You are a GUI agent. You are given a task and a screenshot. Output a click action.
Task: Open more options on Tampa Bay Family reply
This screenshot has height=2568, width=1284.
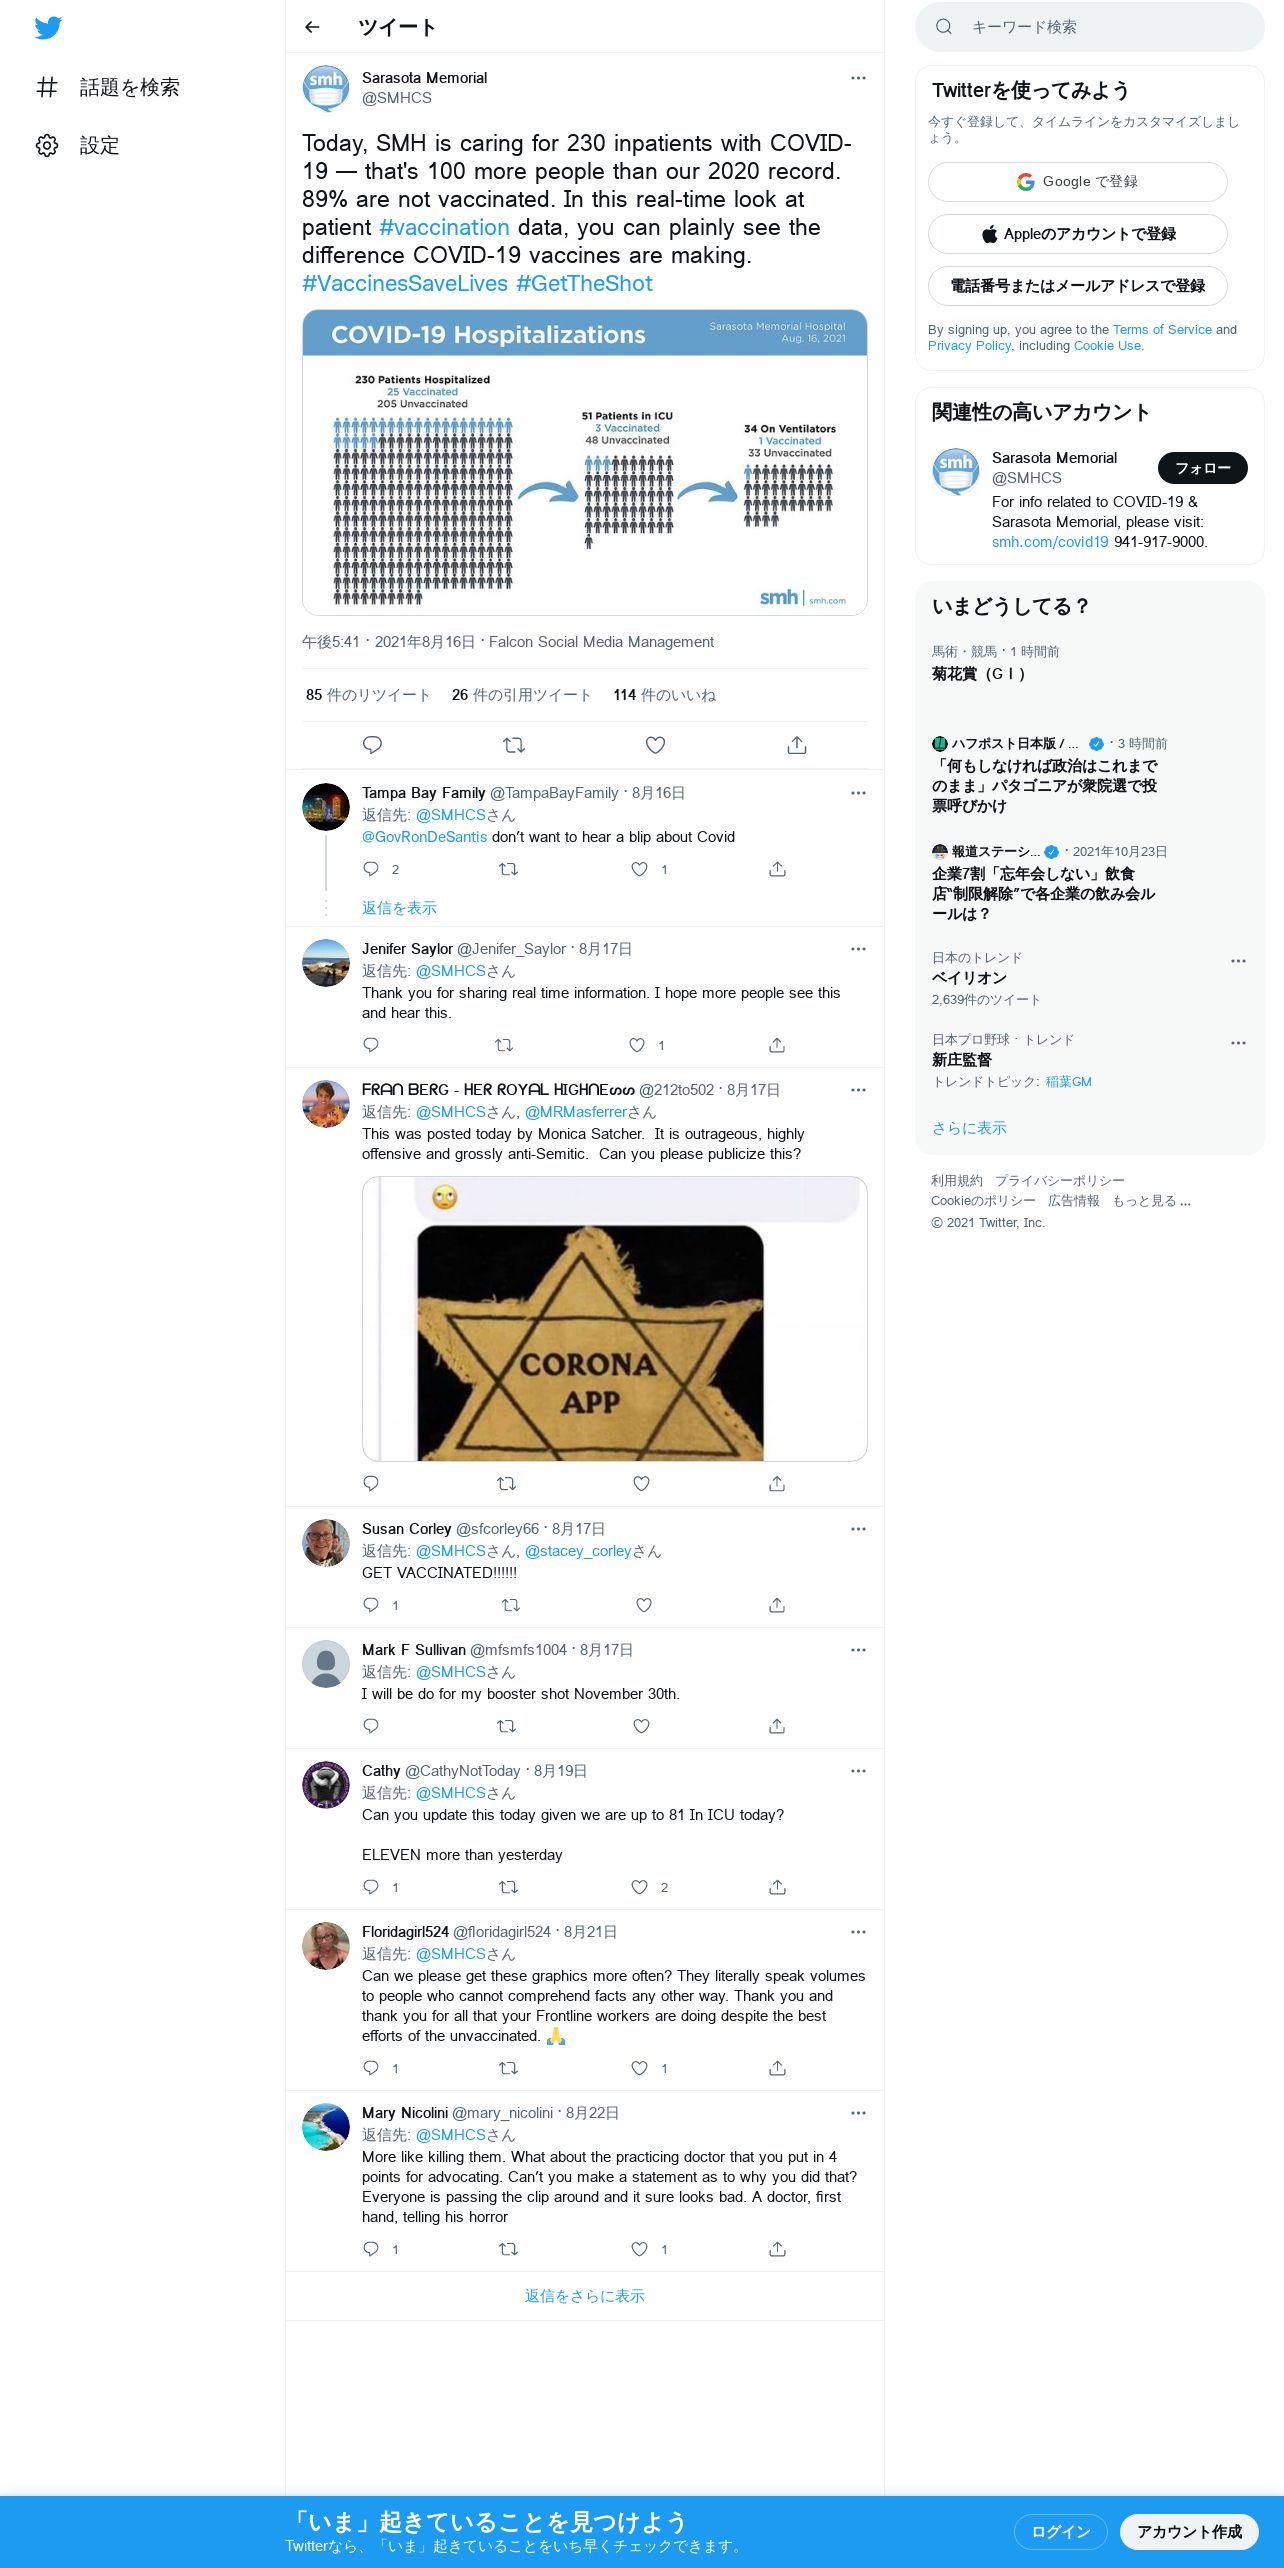tap(858, 793)
